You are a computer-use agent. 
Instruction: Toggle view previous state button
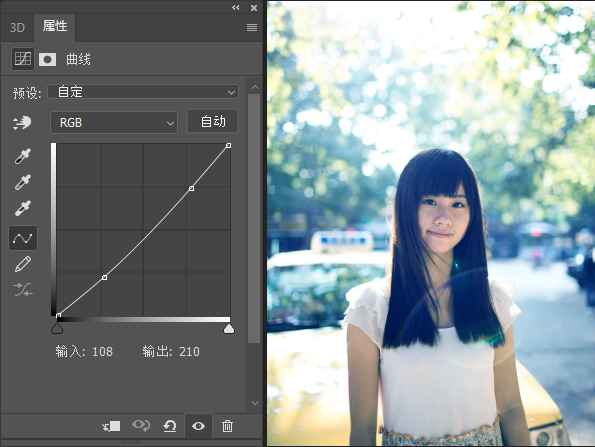(x=141, y=425)
